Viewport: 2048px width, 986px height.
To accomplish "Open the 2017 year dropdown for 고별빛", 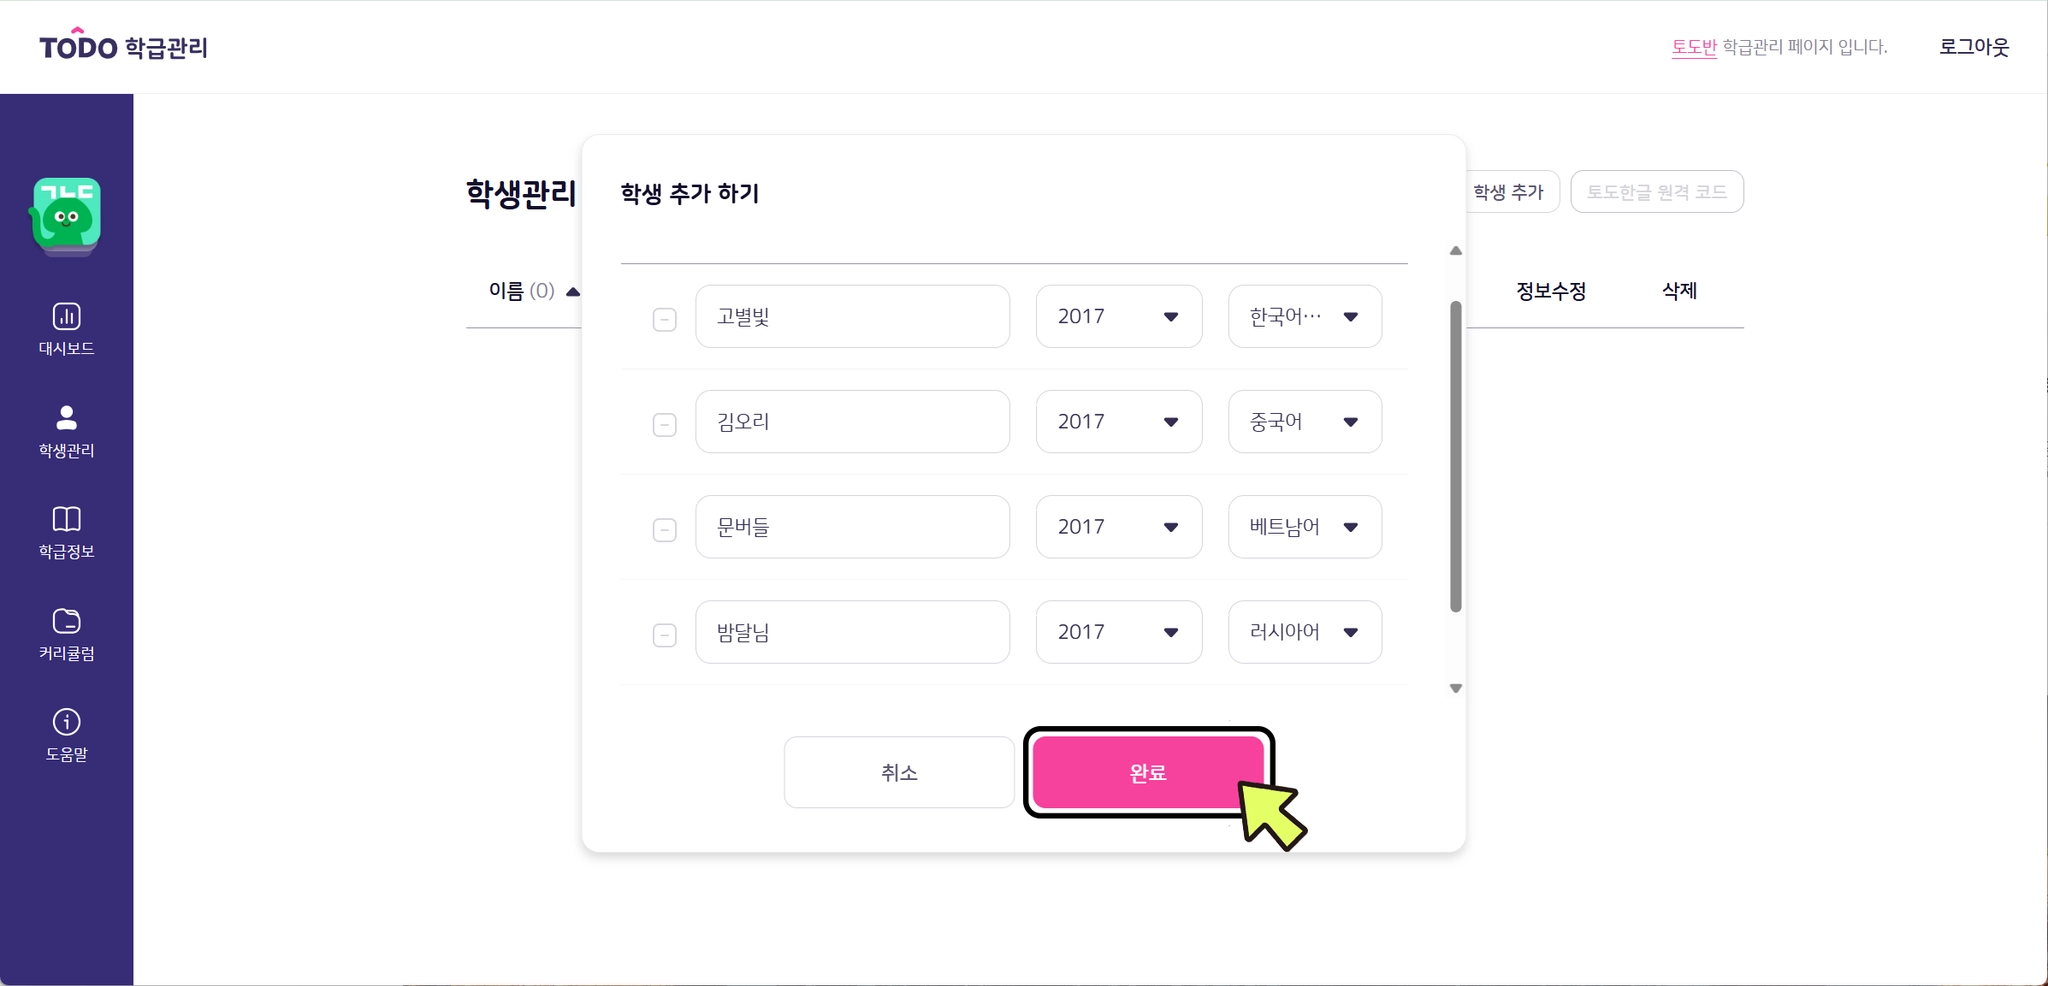I will [x=1118, y=317].
